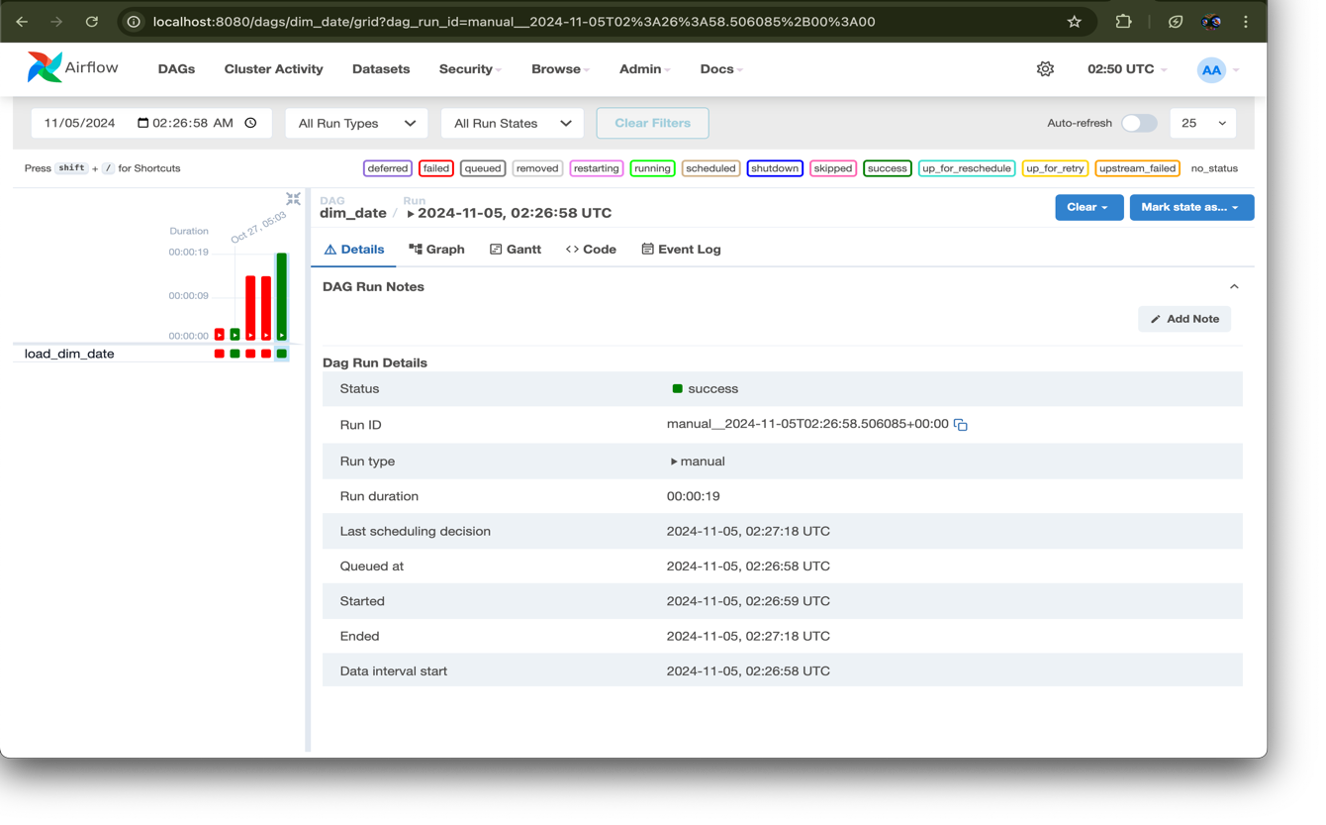Open browser extensions puzzle icon
The height and width of the screenshot is (825, 1326).
[x=1123, y=21]
